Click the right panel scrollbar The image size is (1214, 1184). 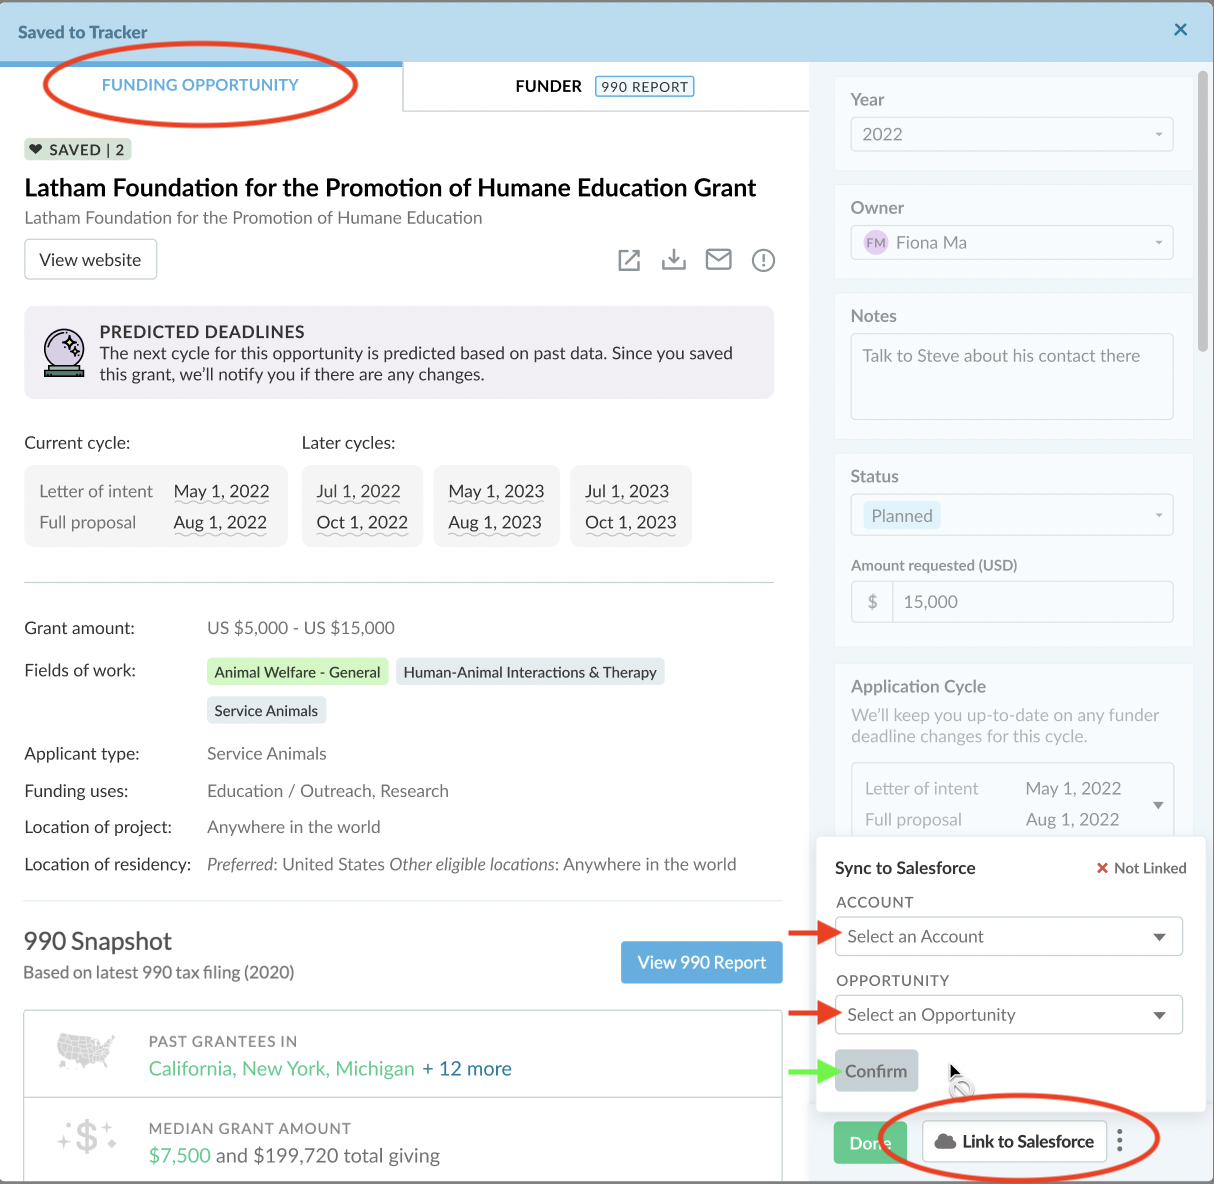click(1203, 210)
